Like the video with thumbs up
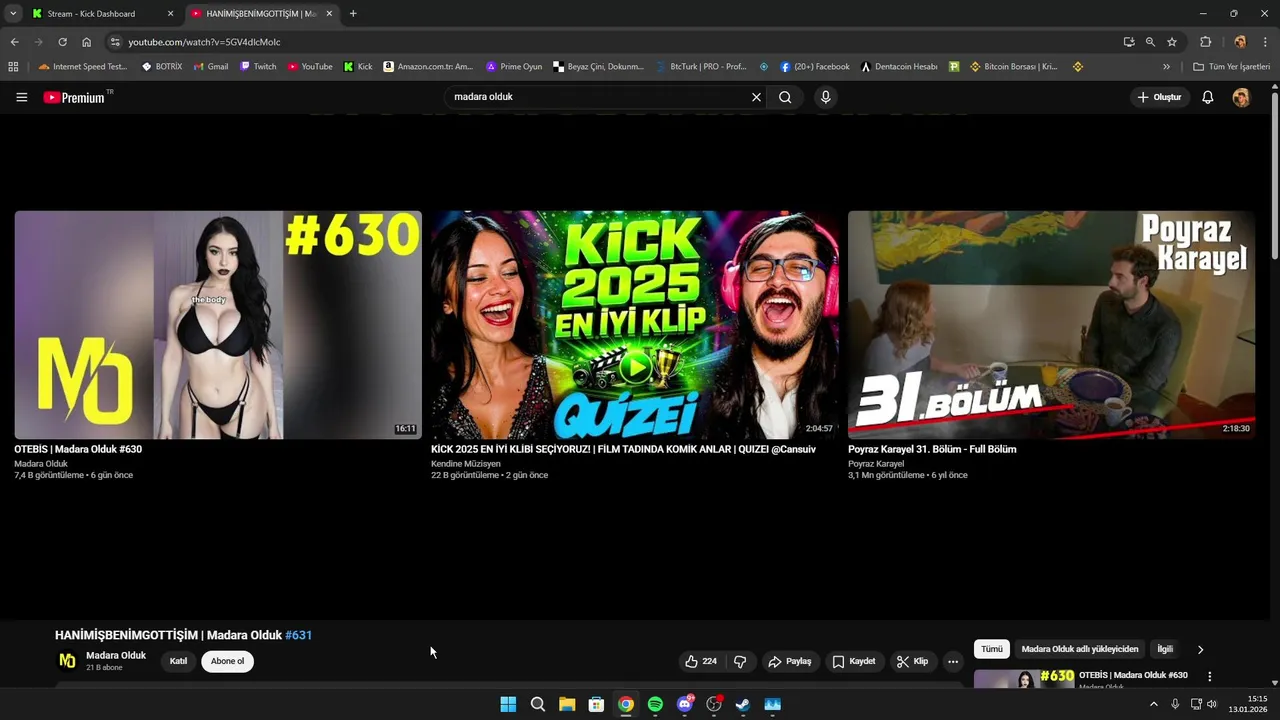The width and height of the screenshot is (1280, 720). (x=700, y=661)
